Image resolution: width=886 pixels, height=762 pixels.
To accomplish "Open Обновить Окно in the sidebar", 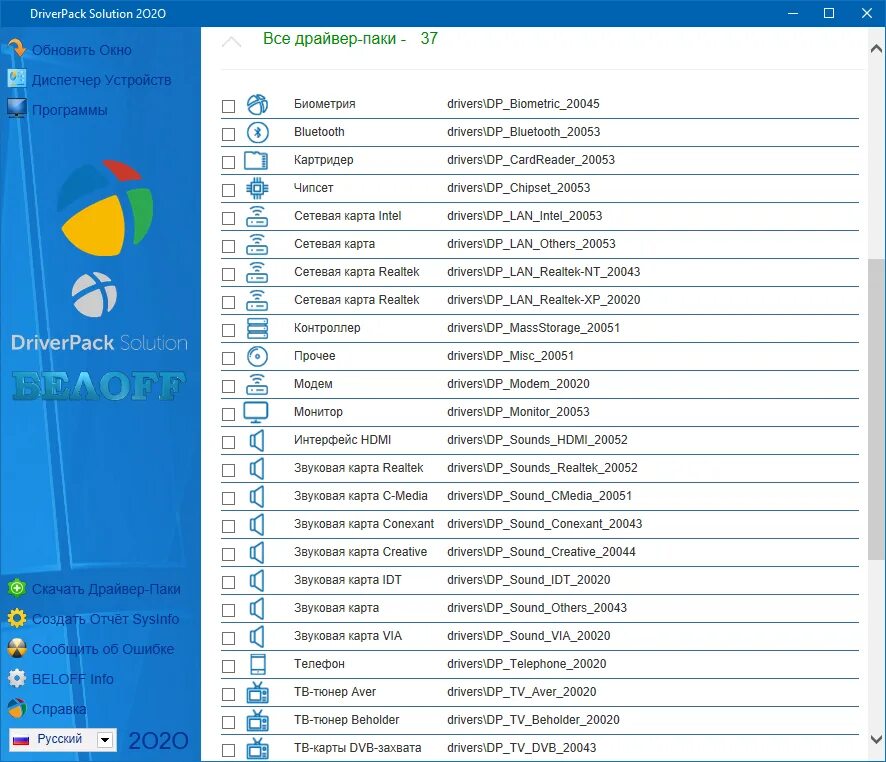I will tap(81, 50).
